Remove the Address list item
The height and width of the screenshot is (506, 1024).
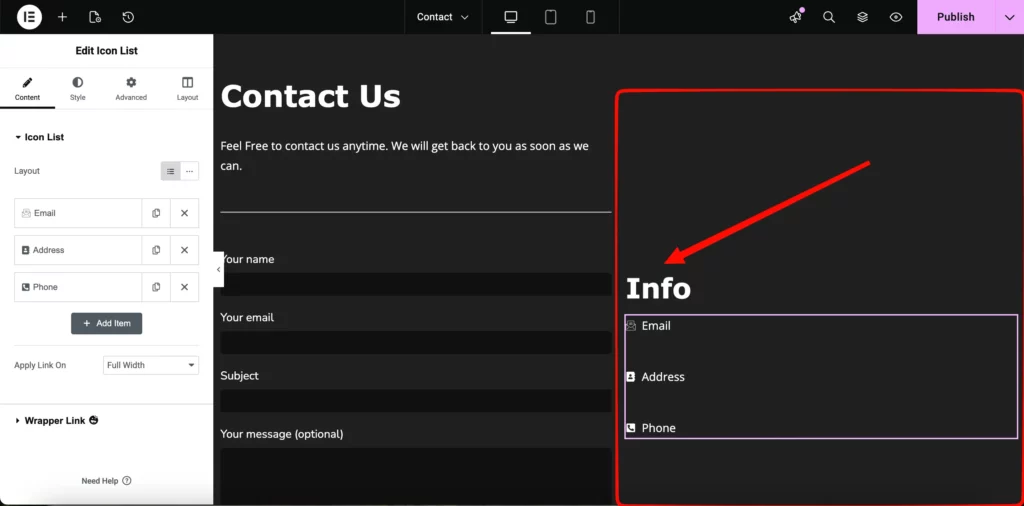pos(185,250)
